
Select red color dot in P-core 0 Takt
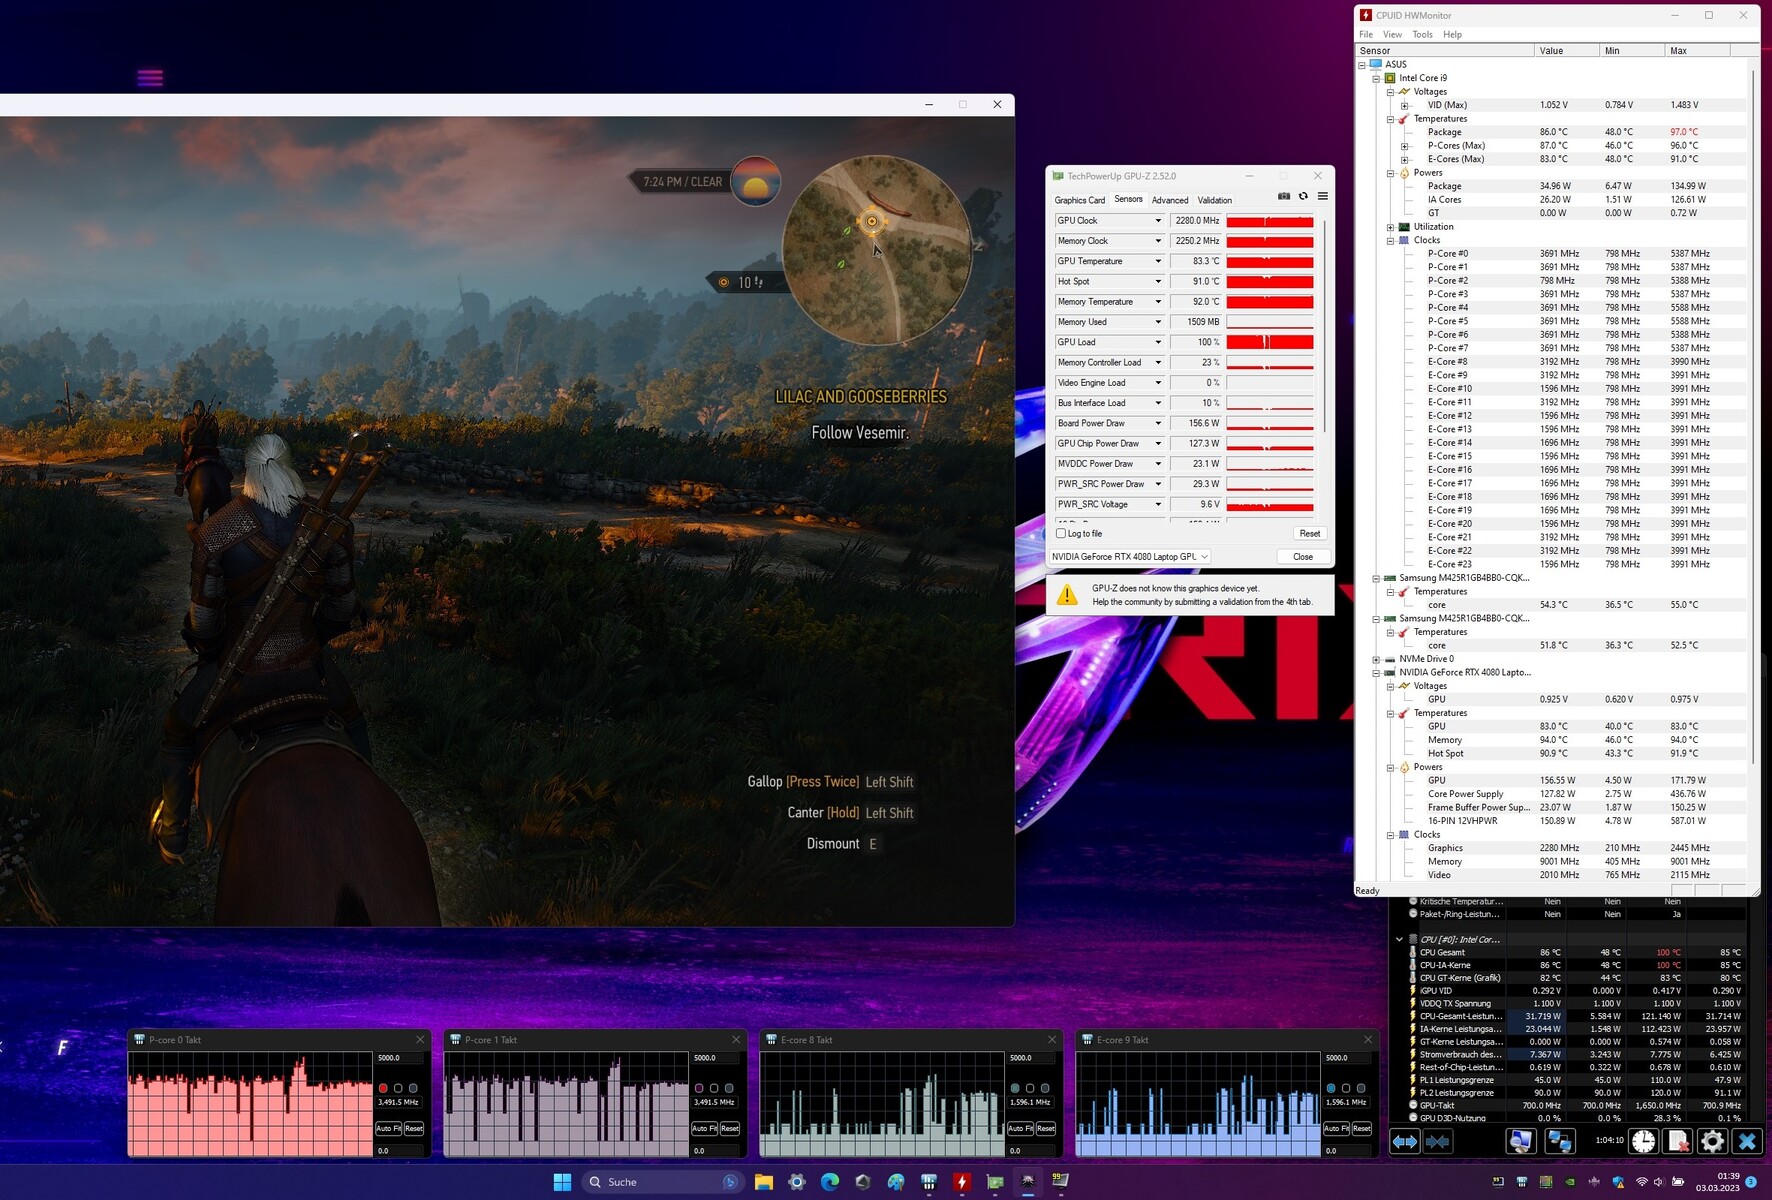pyautogui.click(x=383, y=1088)
